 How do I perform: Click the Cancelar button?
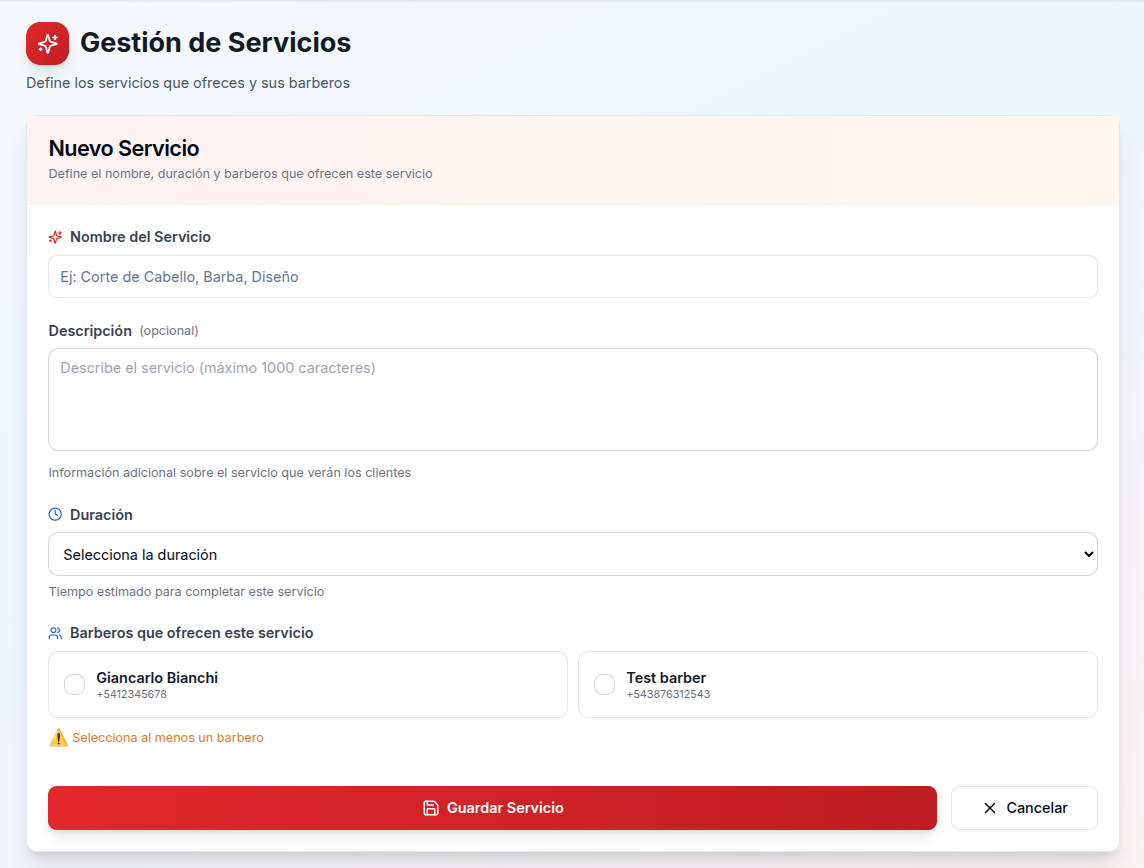[1024, 807]
